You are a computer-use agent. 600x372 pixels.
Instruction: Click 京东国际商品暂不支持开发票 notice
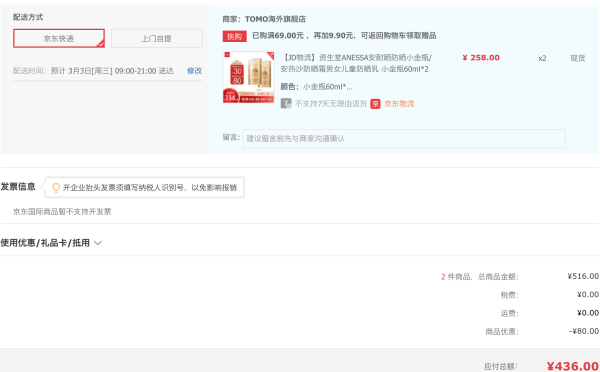pyautogui.click(x=62, y=212)
